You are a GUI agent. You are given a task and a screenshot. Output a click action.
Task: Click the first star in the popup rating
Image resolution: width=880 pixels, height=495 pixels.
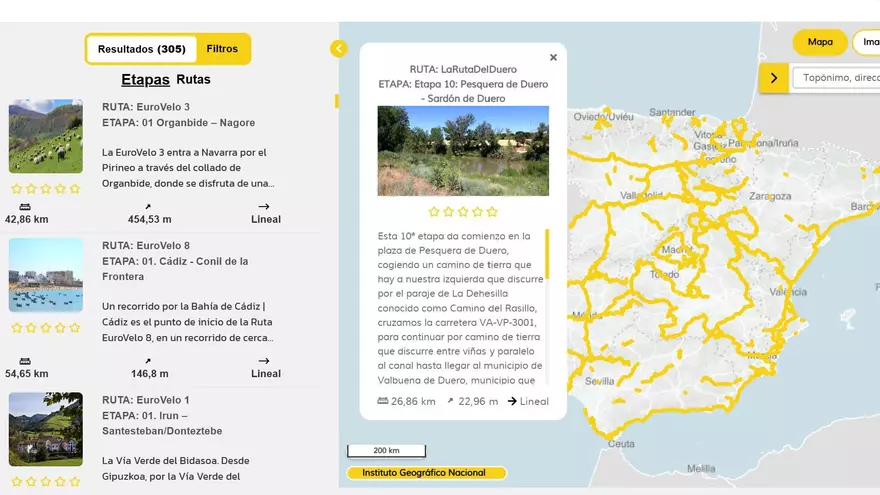coord(435,212)
